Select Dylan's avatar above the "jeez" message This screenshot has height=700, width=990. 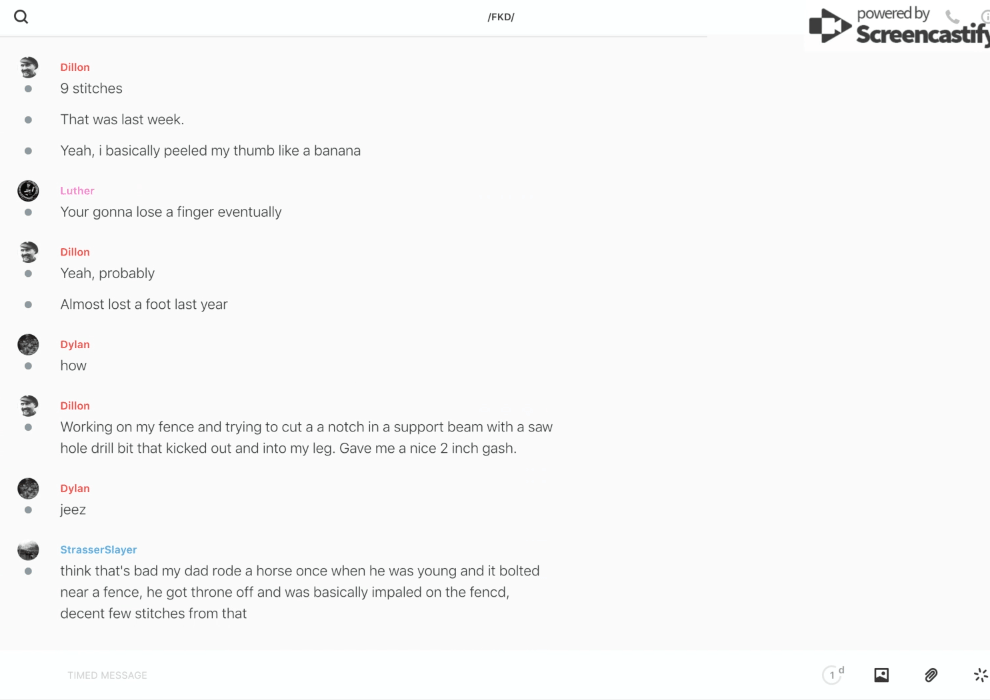pos(28,489)
